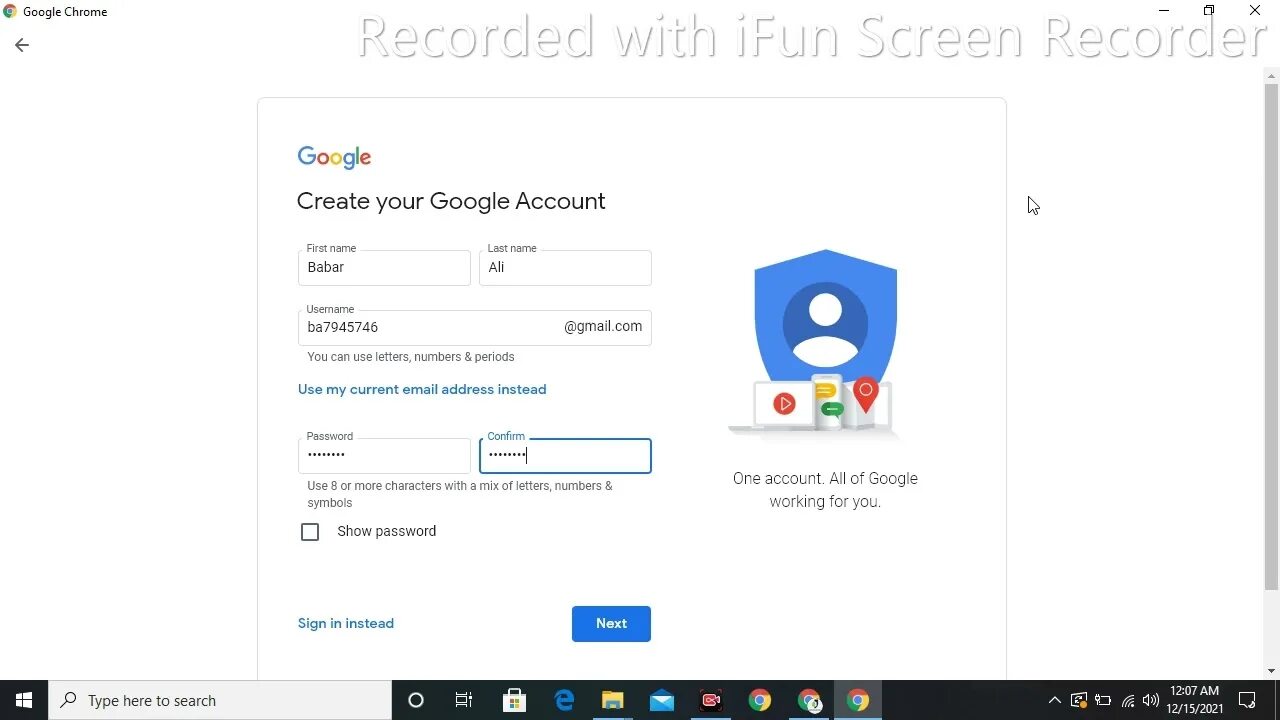Open the notification action center
The width and height of the screenshot is (1280, 720).
(1247, 700)
